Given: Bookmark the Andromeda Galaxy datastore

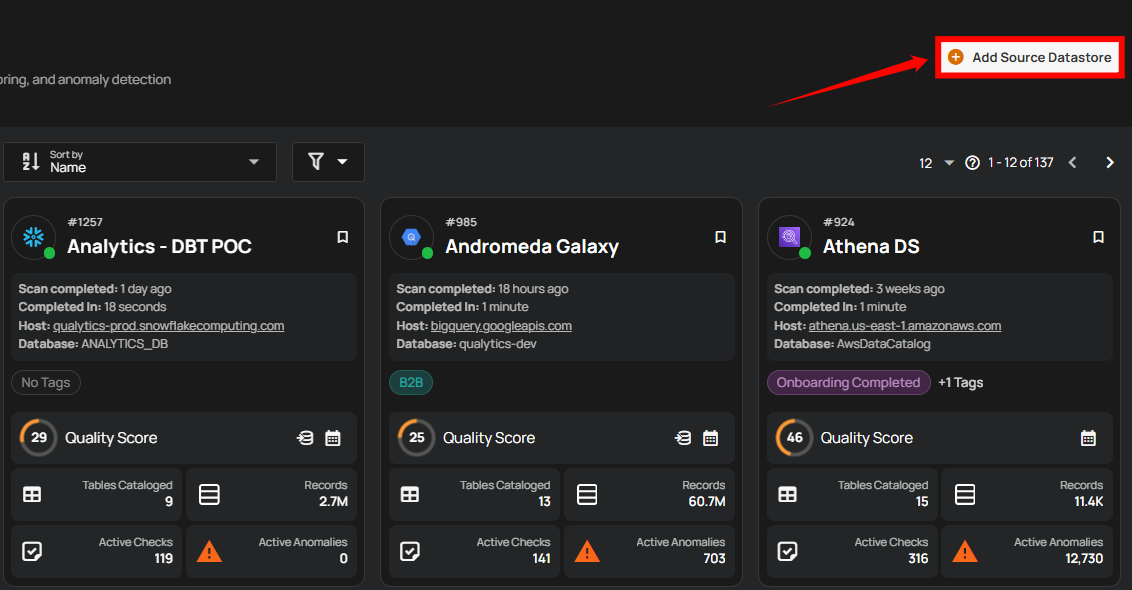Looking at the screenshot, I should point(720,237).
